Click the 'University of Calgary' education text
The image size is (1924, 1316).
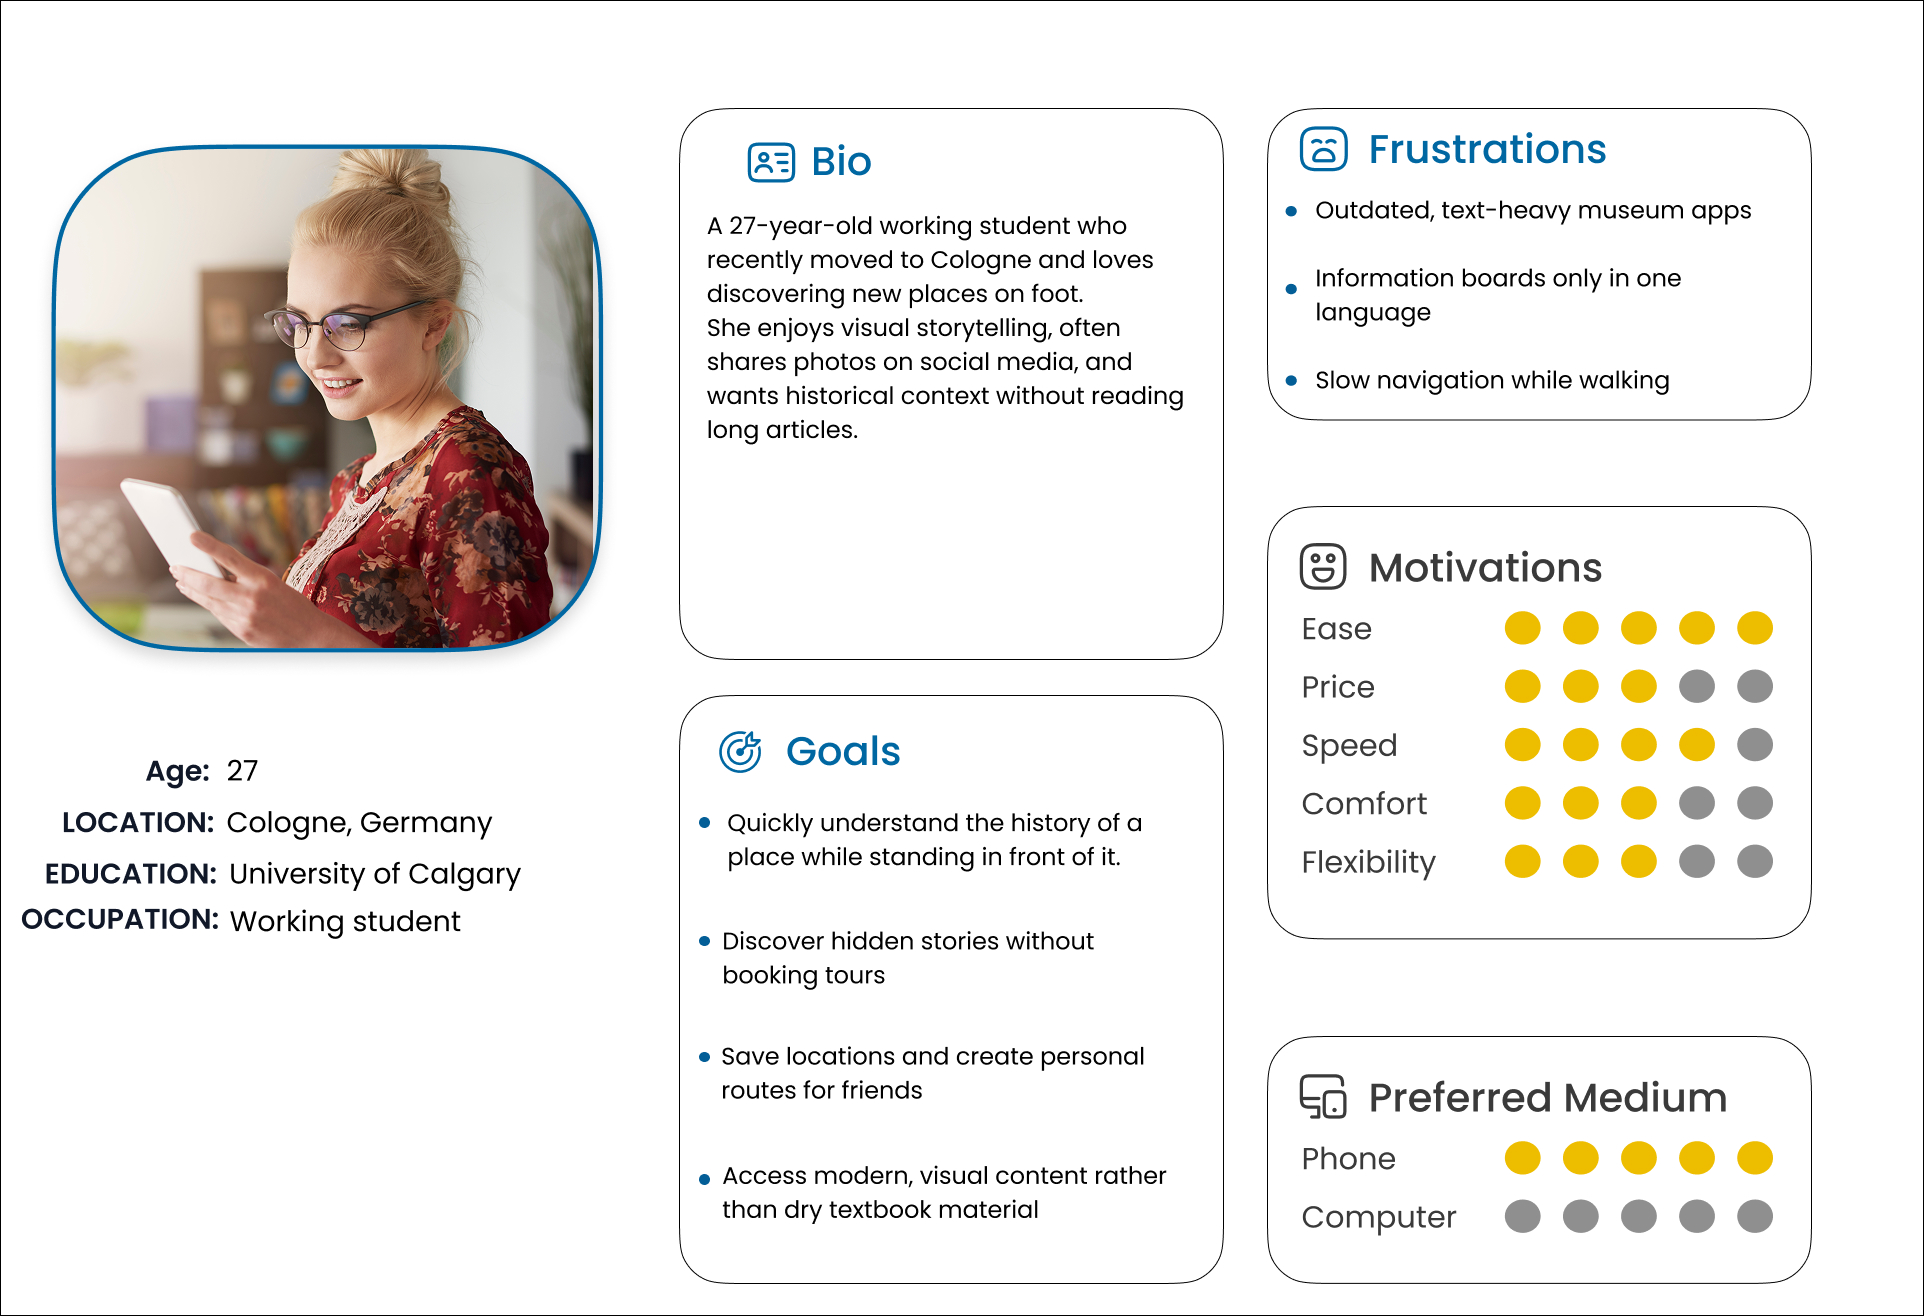[375, 873]
